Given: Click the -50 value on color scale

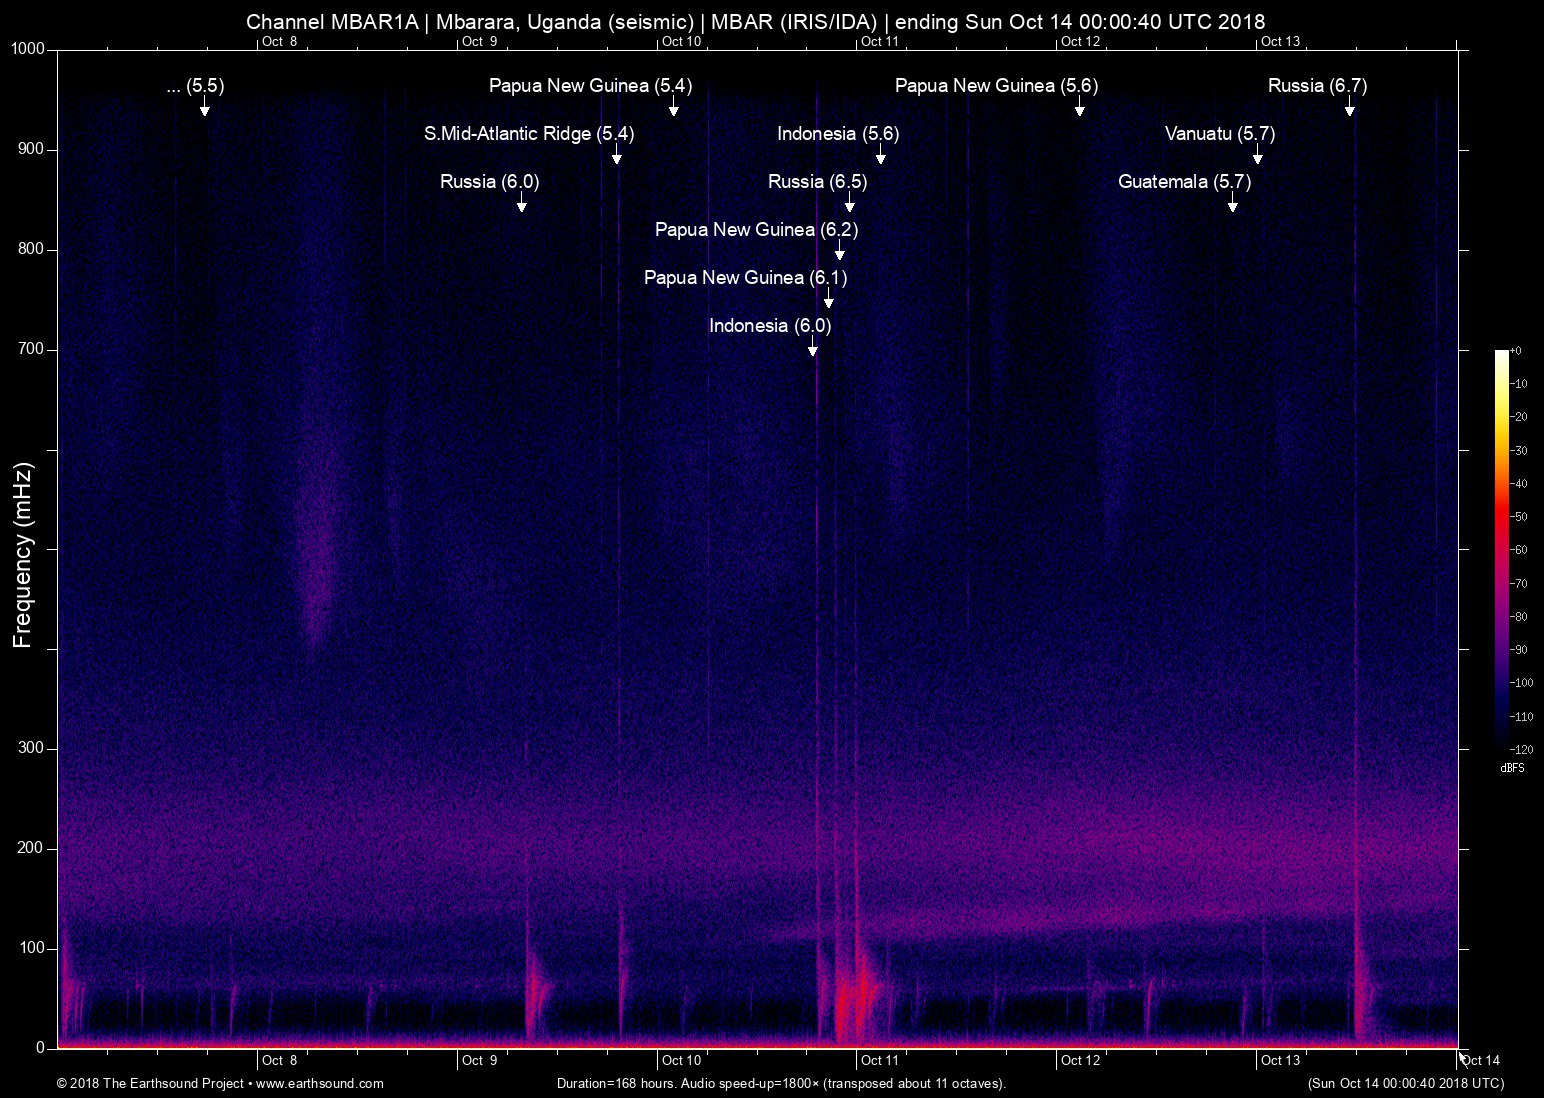Looking at the screenshot, I should pyautogui.click(x=1518, y=517).
